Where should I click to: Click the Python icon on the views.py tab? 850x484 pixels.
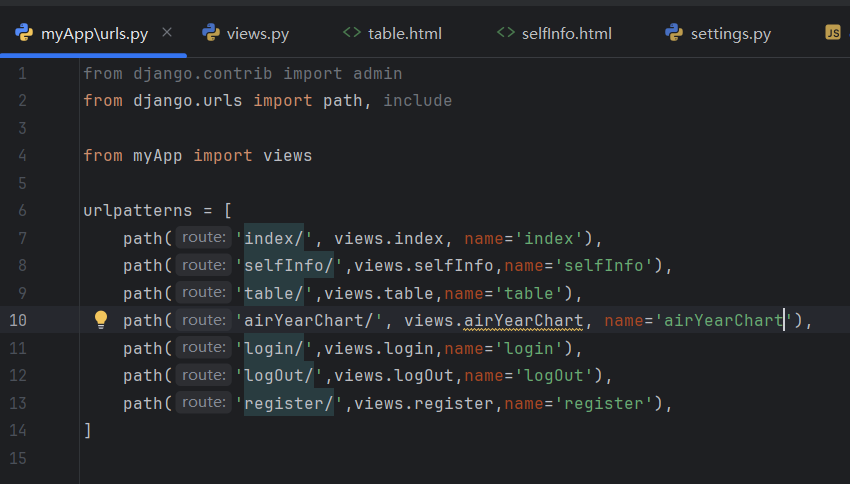(x=211, y=33)
